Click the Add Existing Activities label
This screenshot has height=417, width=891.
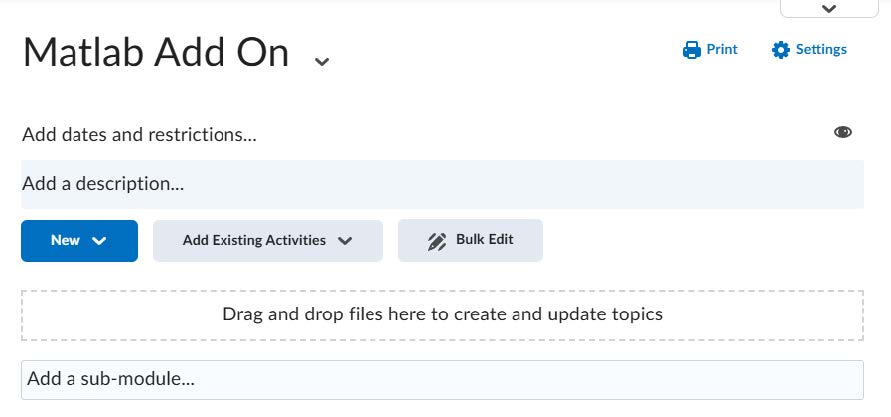[x=254, y=241]
